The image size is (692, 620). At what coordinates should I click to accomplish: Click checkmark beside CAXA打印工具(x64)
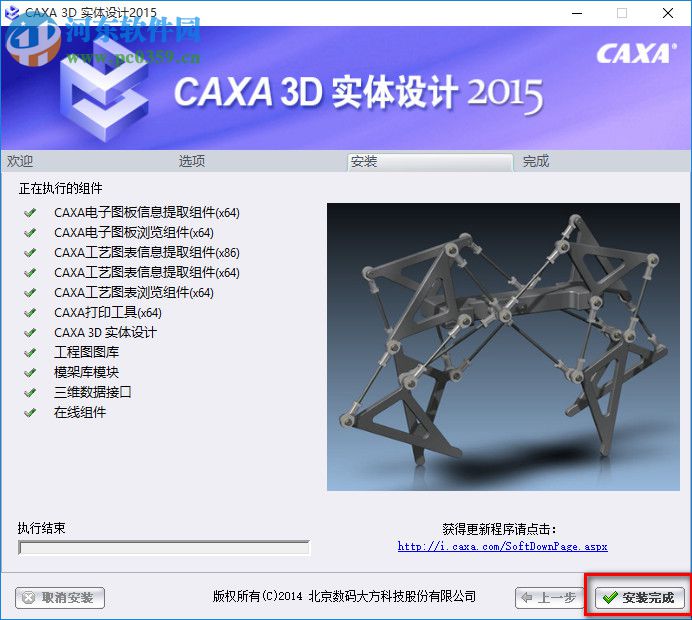(x=30, y=312)
